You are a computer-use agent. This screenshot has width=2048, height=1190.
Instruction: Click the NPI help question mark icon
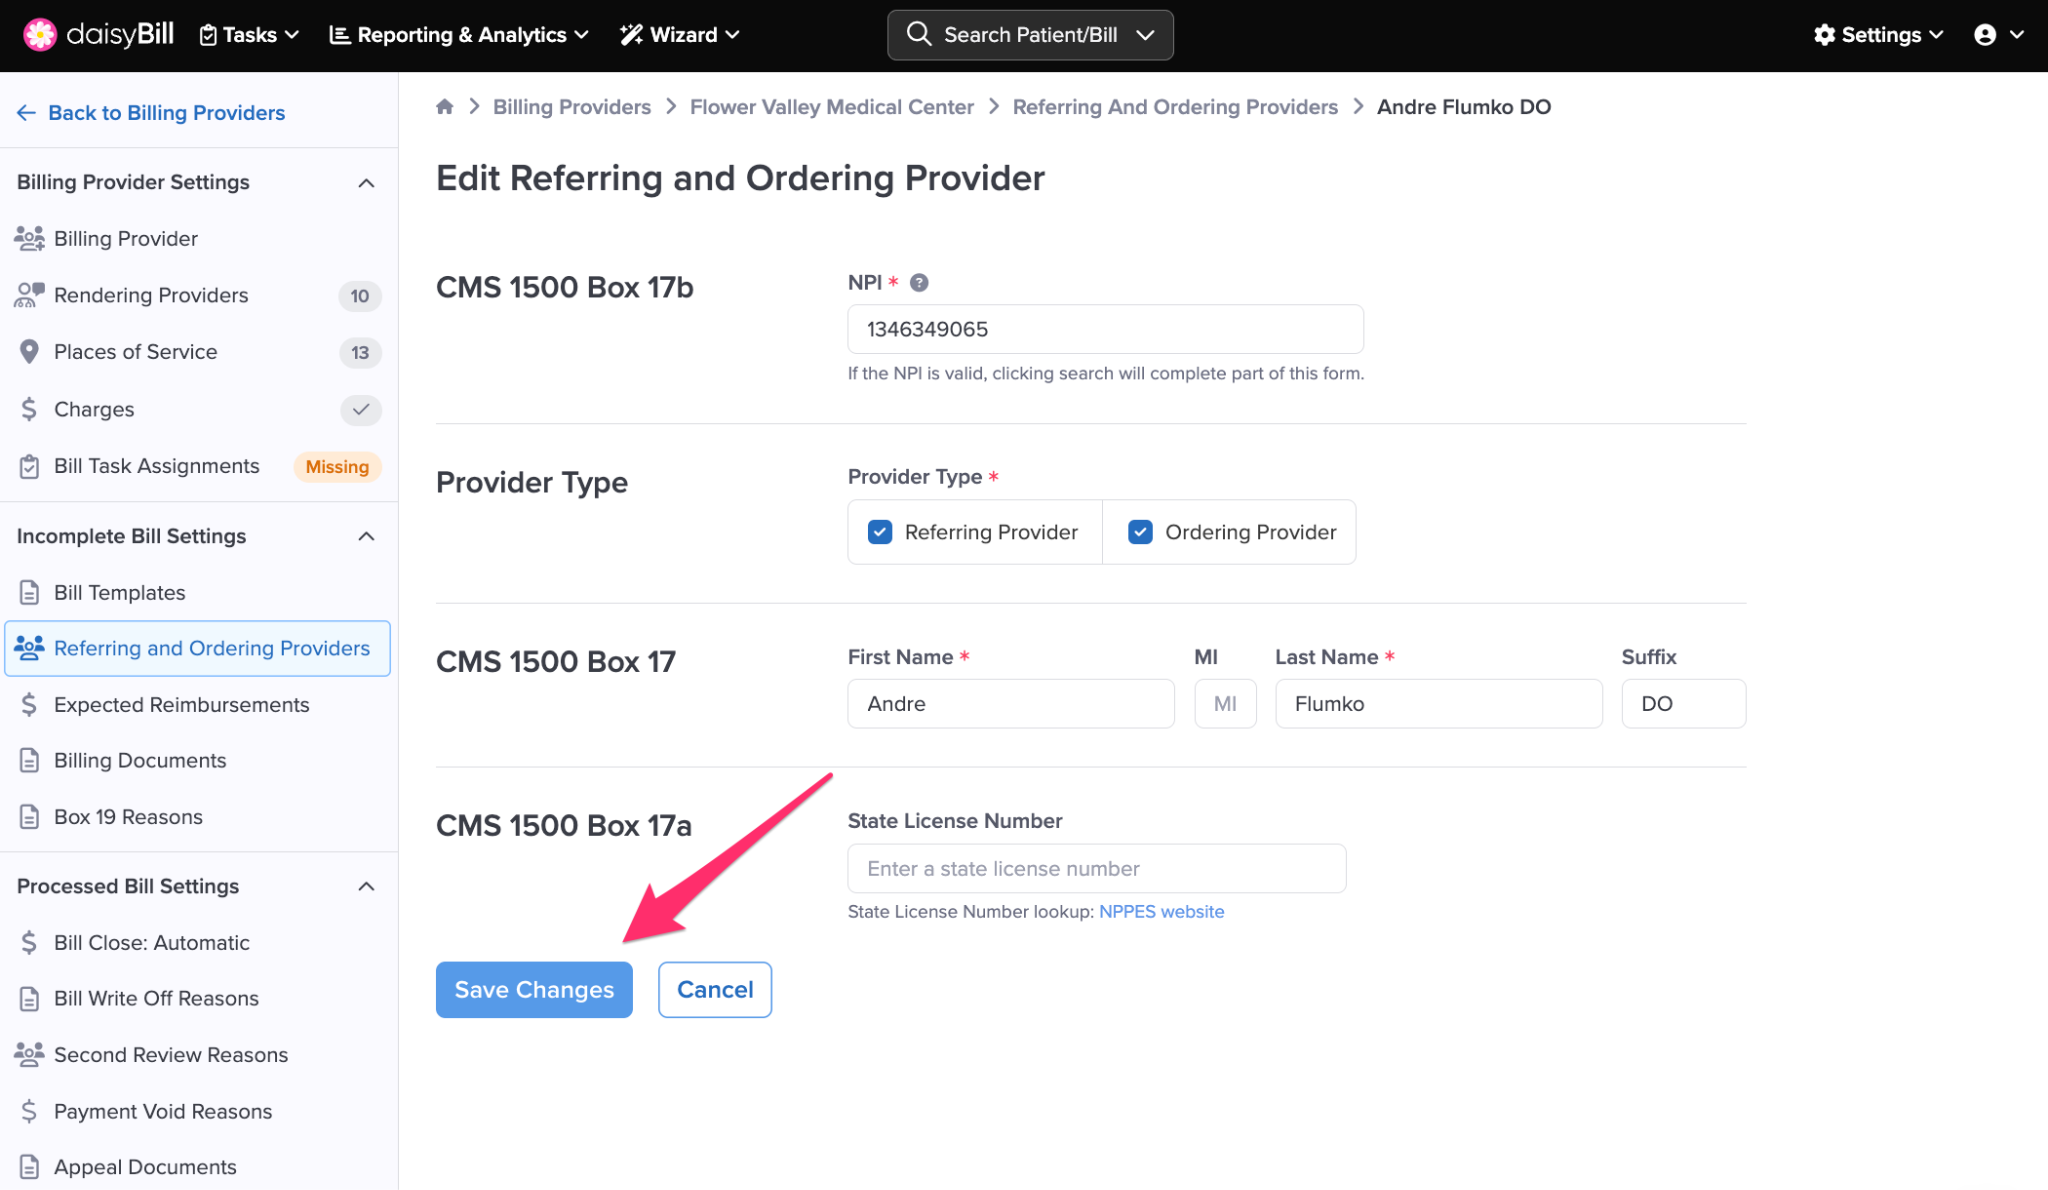919,283
